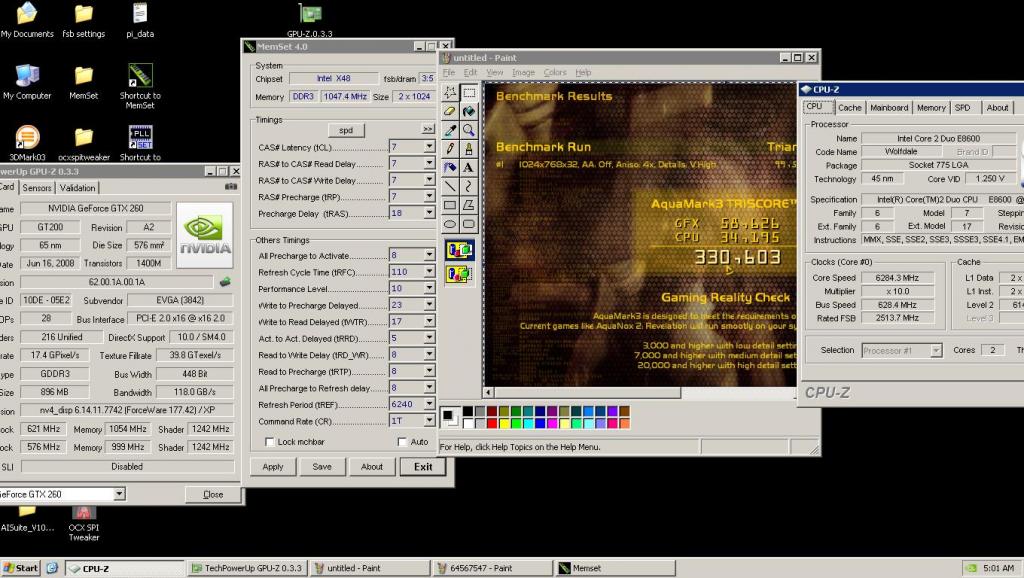Open the My Computer desktop icon
Image resolution: width=1024 pixels, height=578 pixels.
pyautogui.click(x=27, y=82)
